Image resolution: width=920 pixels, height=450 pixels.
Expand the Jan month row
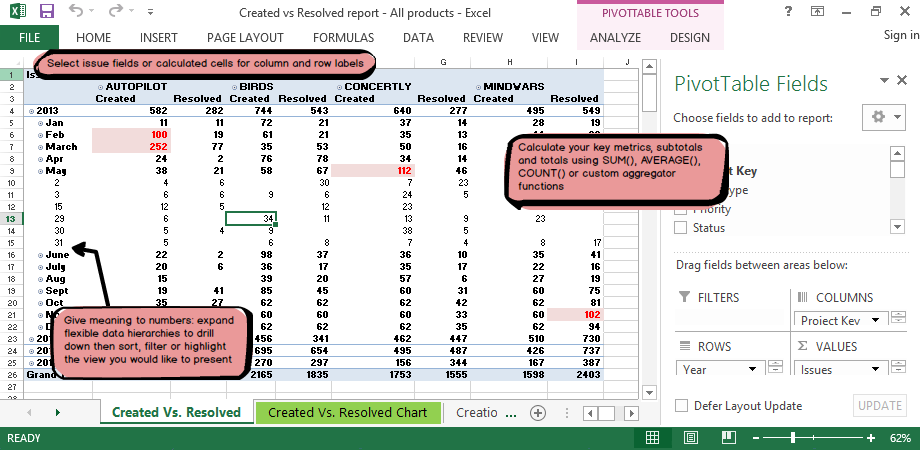[40, 123]
